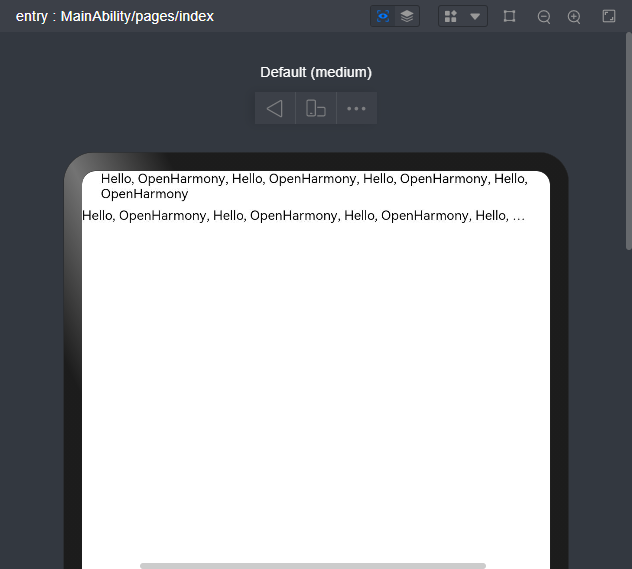This screenshot has width=632, height=569.
Task: Click the truncated Hello, OpenHarmony text line
Action: click(304, 216)
